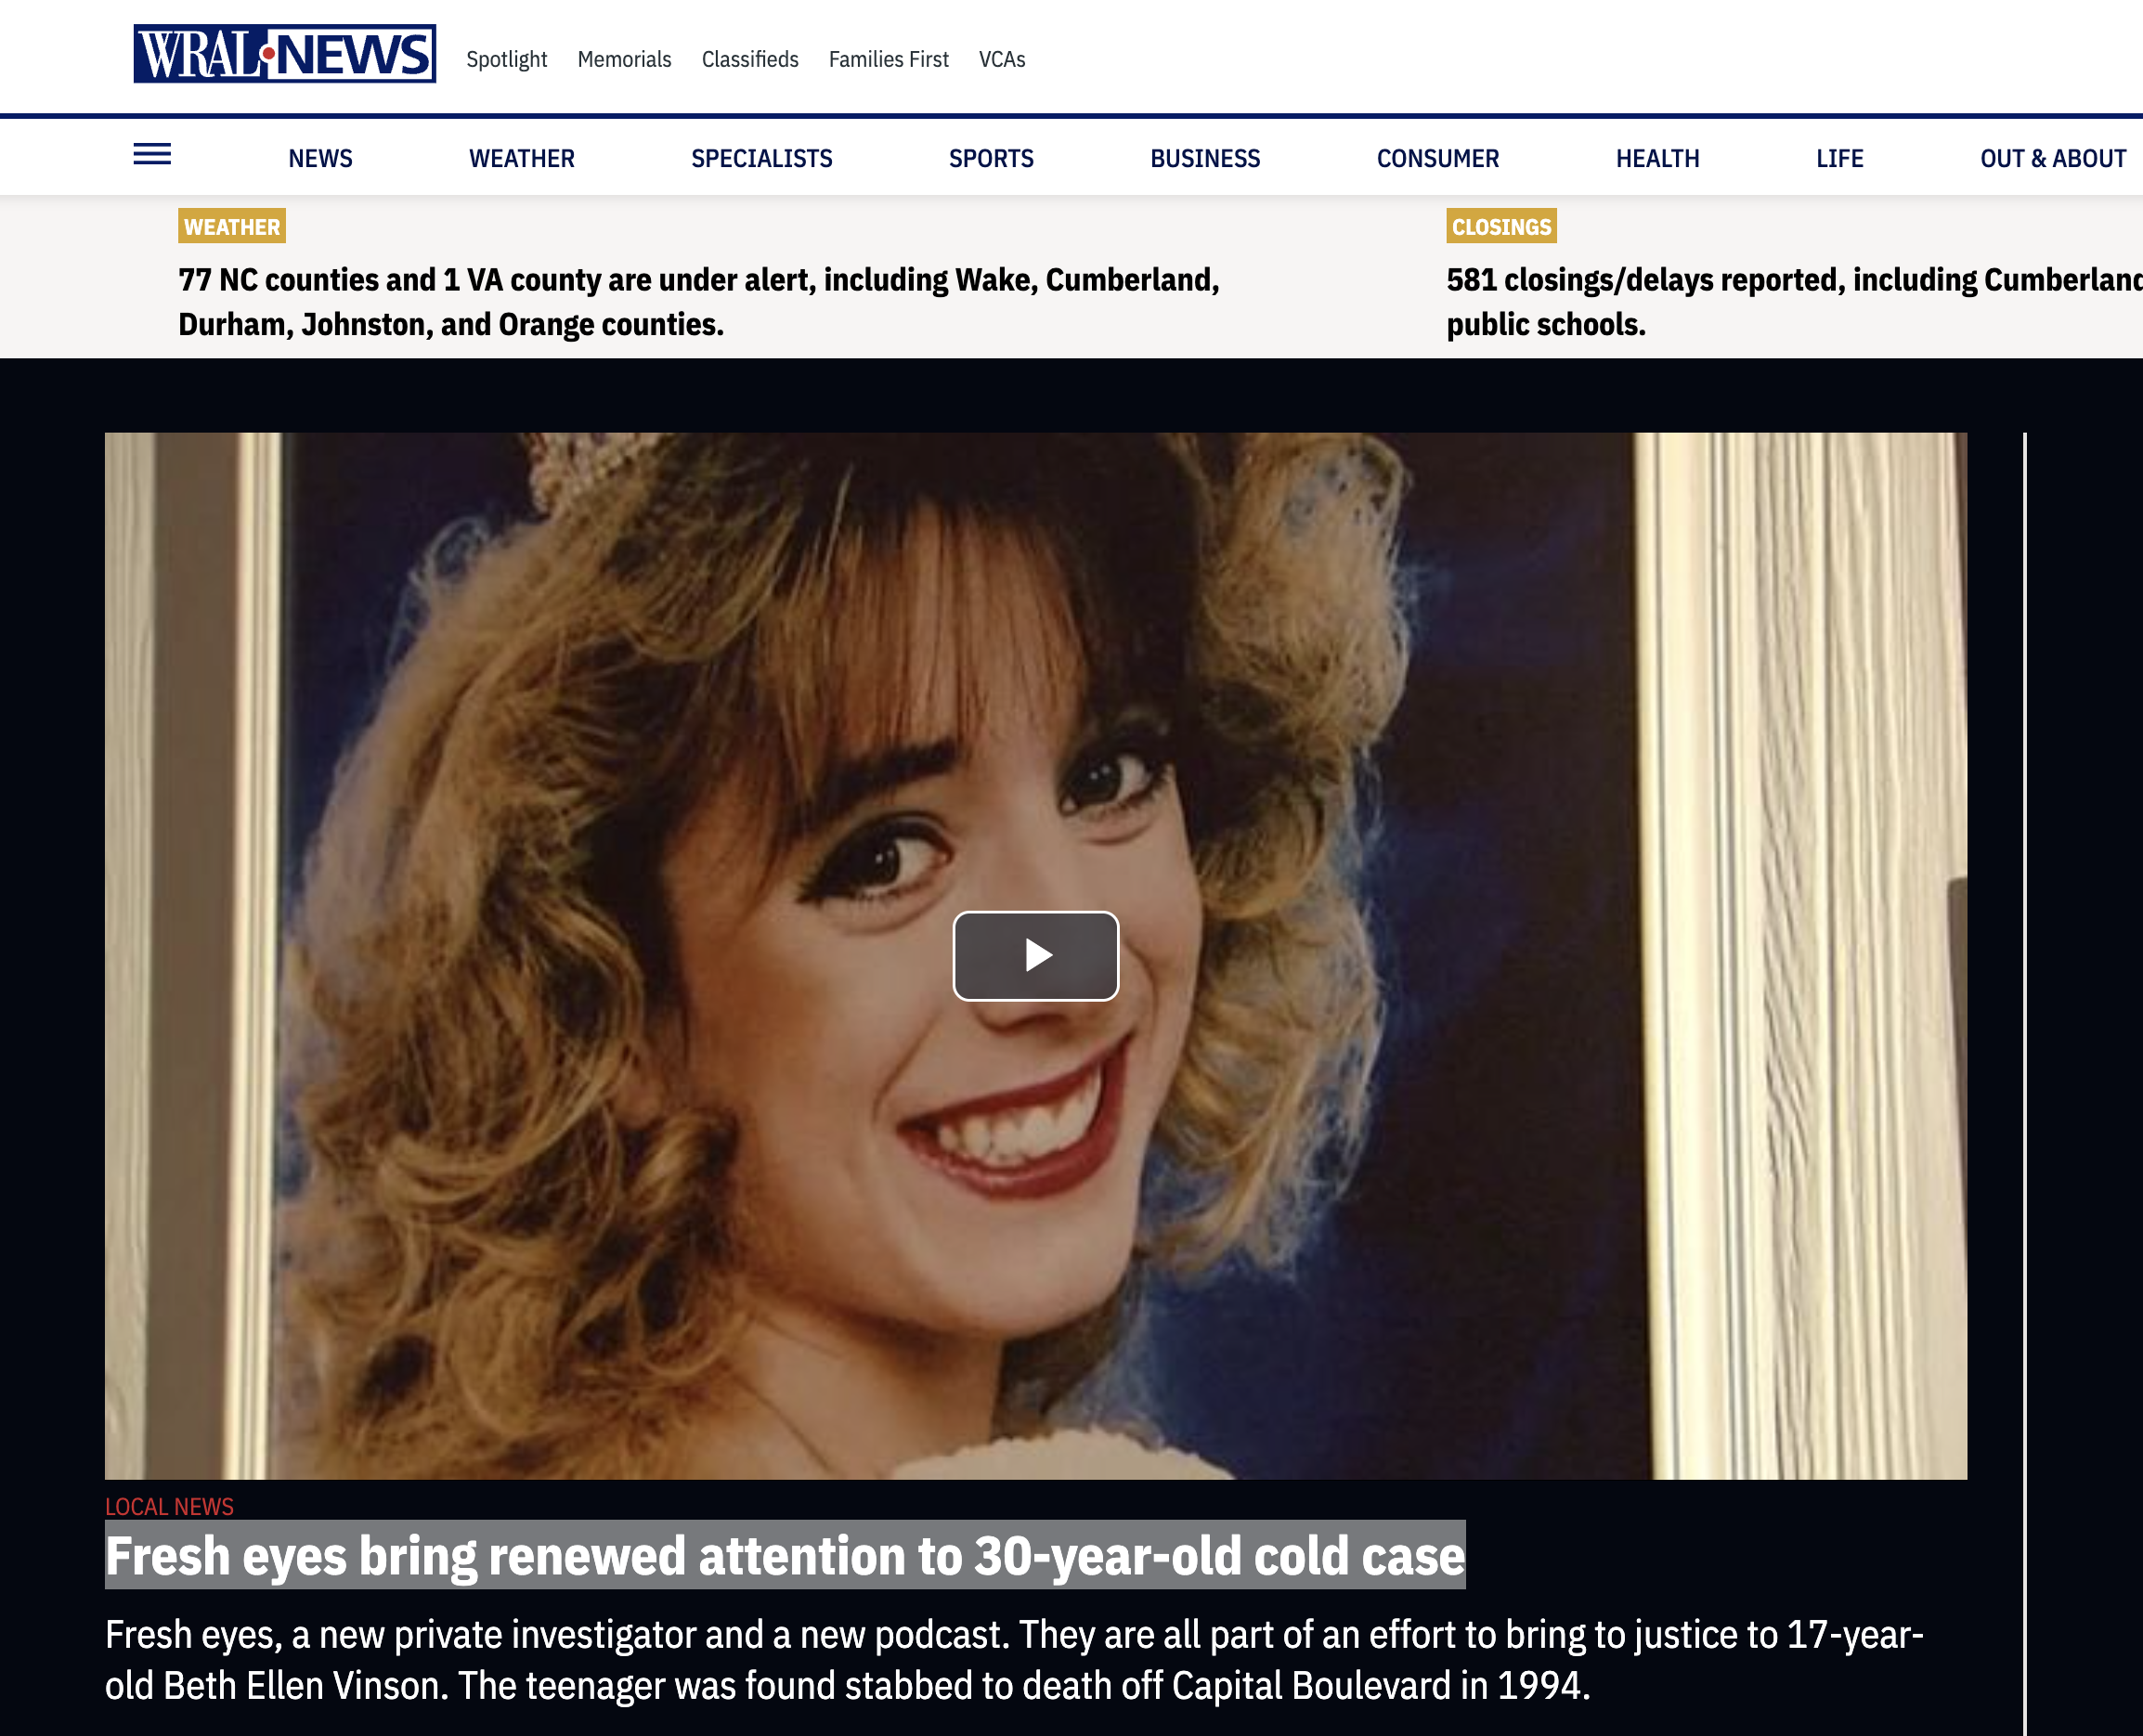Open the hamburger menu icon
The image size is (2143, 1736).
(152, 155)
